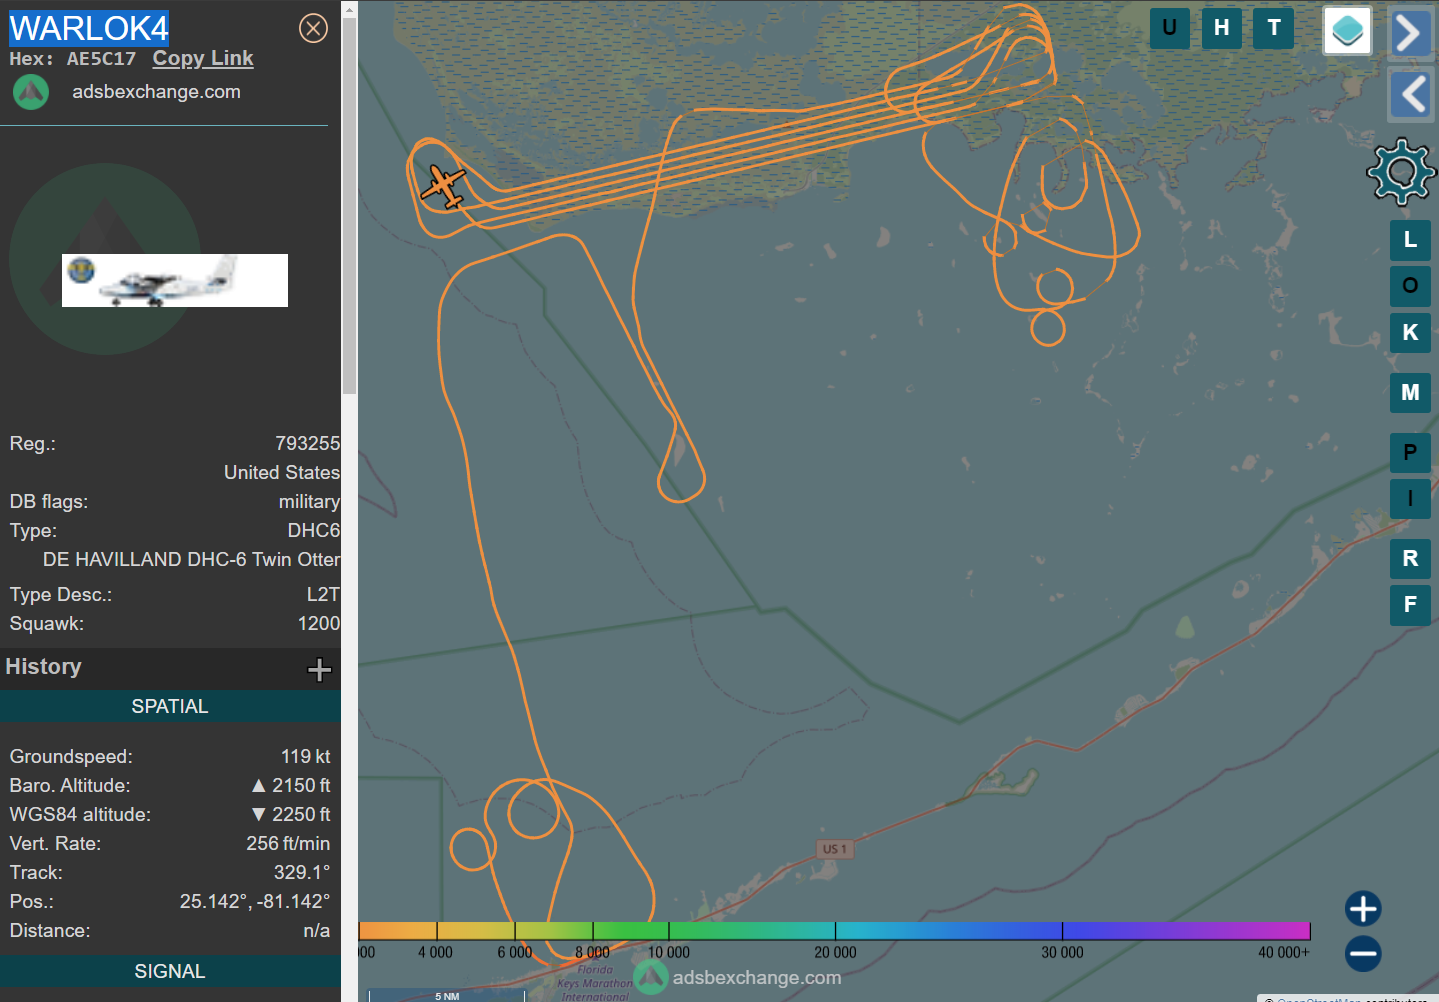The width and height of the screenshot is (1439, 1002).
Task: Click the 20 000 altitude legend label
Action: point(835,953)
